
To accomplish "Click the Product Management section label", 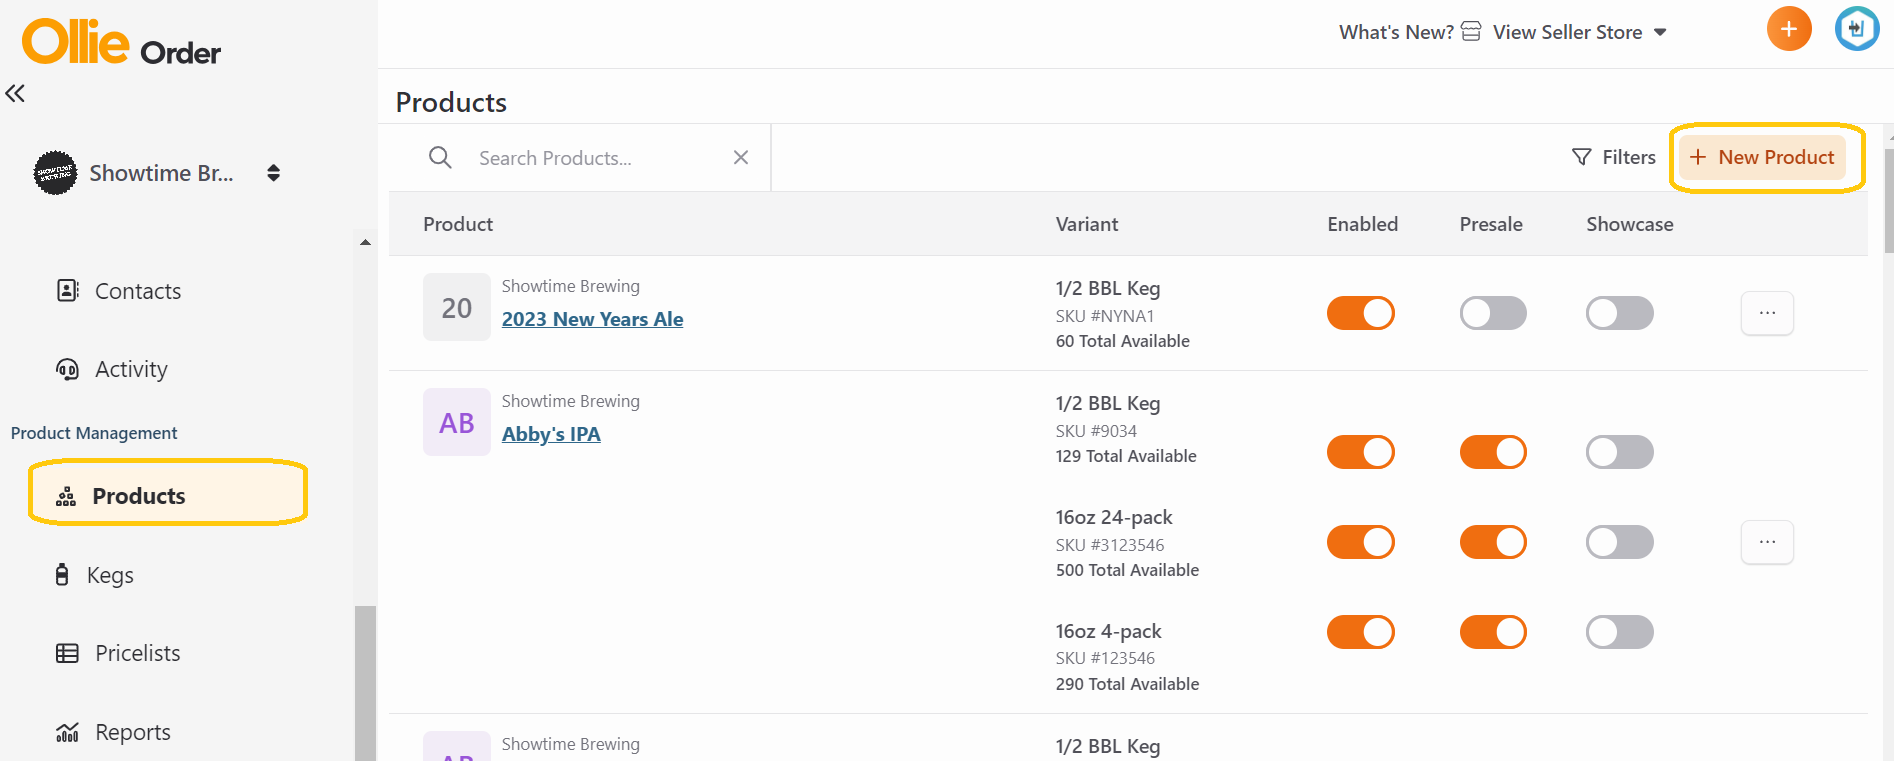I will pos(94,433).
